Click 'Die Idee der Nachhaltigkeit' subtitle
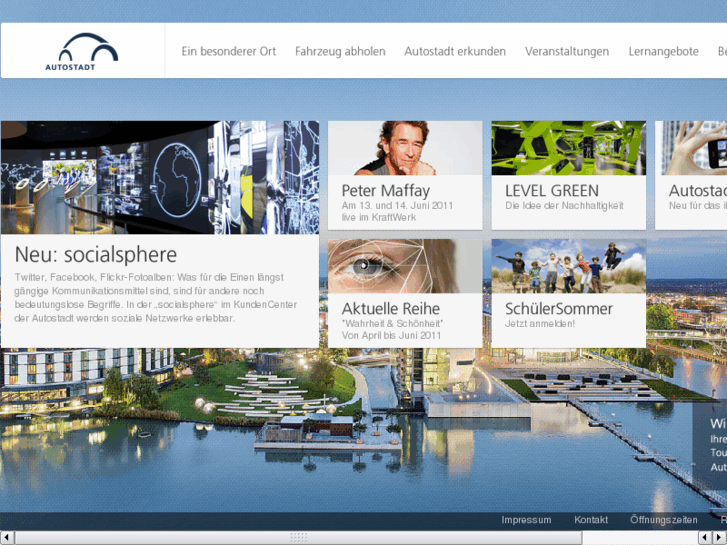The width and height of the screenshot is (727, 545). (564, 205)
